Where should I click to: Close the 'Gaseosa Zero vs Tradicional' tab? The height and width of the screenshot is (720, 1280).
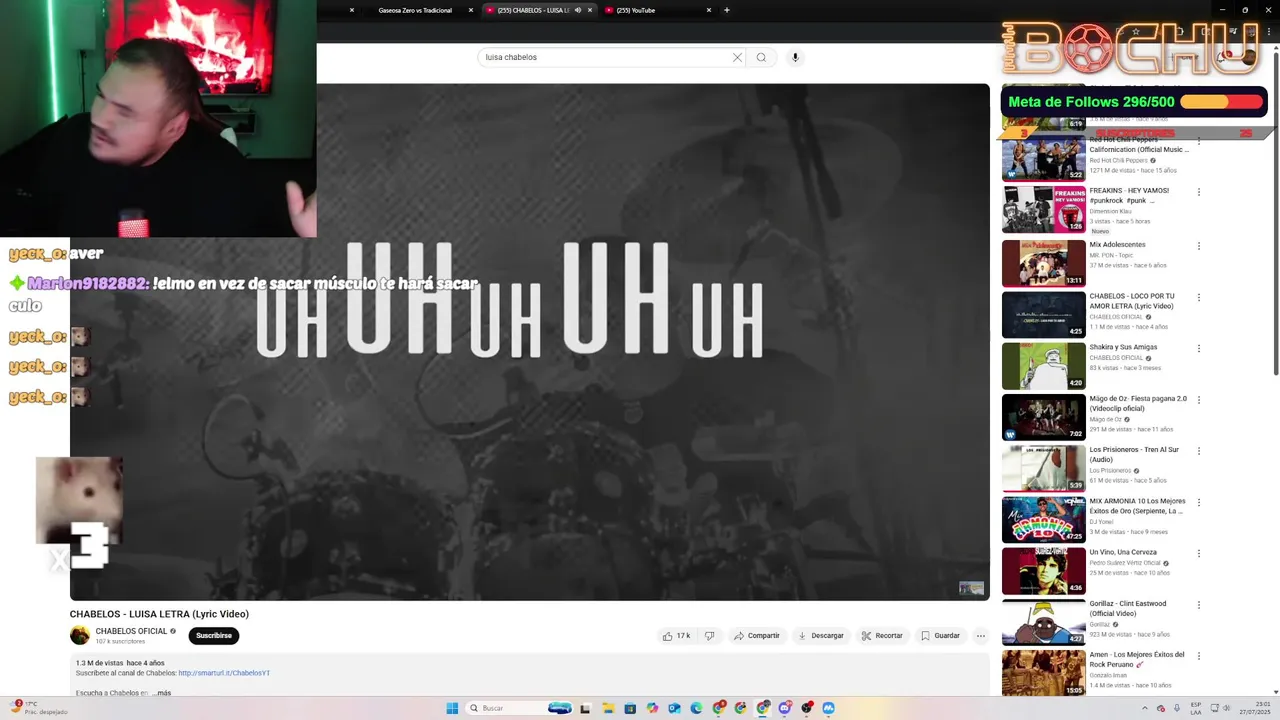(470, 10)
